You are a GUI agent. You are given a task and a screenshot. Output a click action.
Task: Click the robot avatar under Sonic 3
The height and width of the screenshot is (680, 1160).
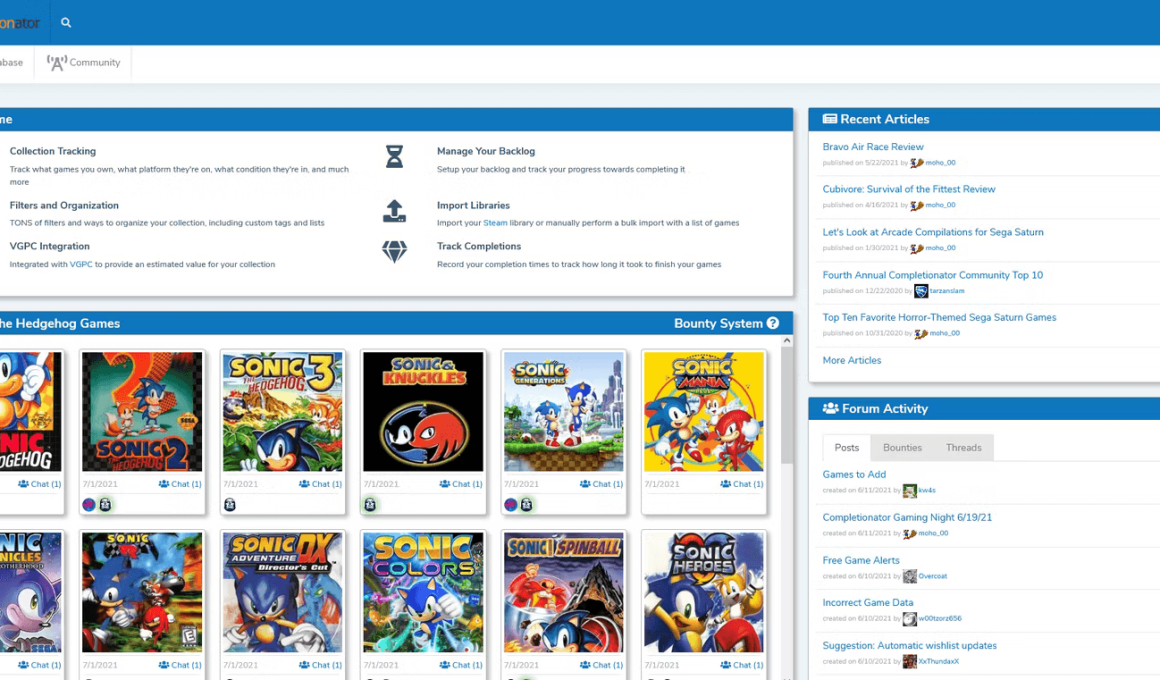[x=230, y=505]
